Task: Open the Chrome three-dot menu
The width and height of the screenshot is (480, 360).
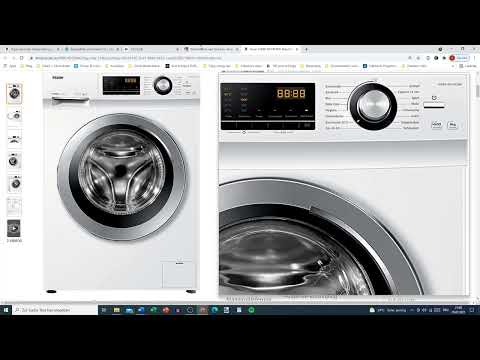Action: [475, 58]
